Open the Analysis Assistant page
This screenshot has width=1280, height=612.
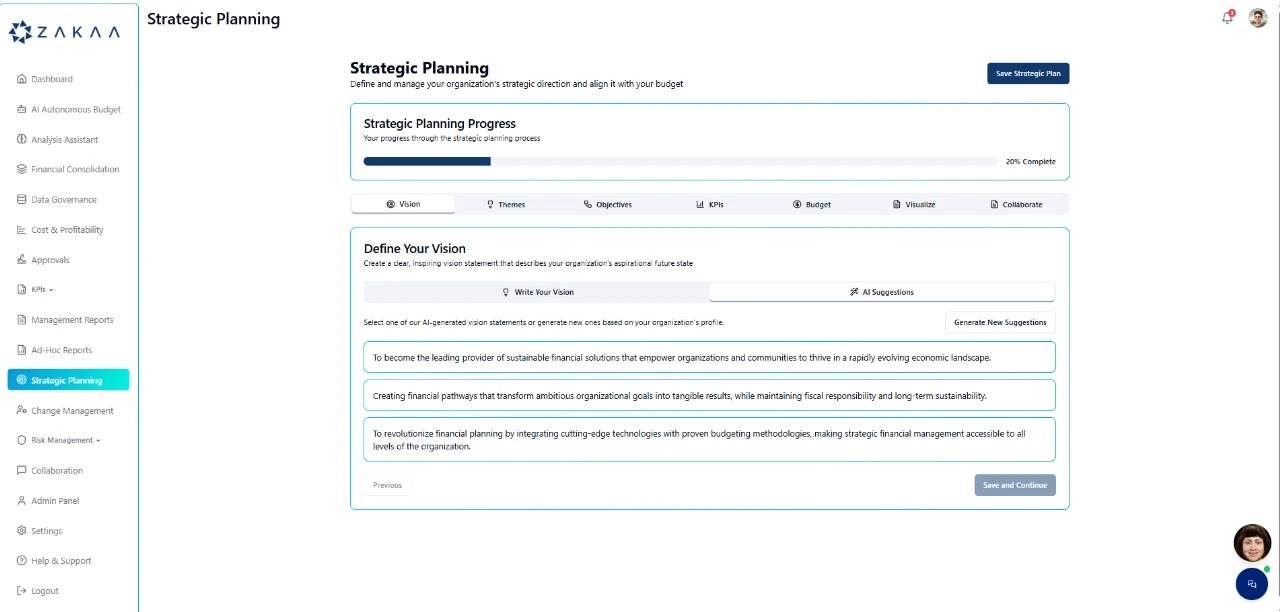click(64, 140)
